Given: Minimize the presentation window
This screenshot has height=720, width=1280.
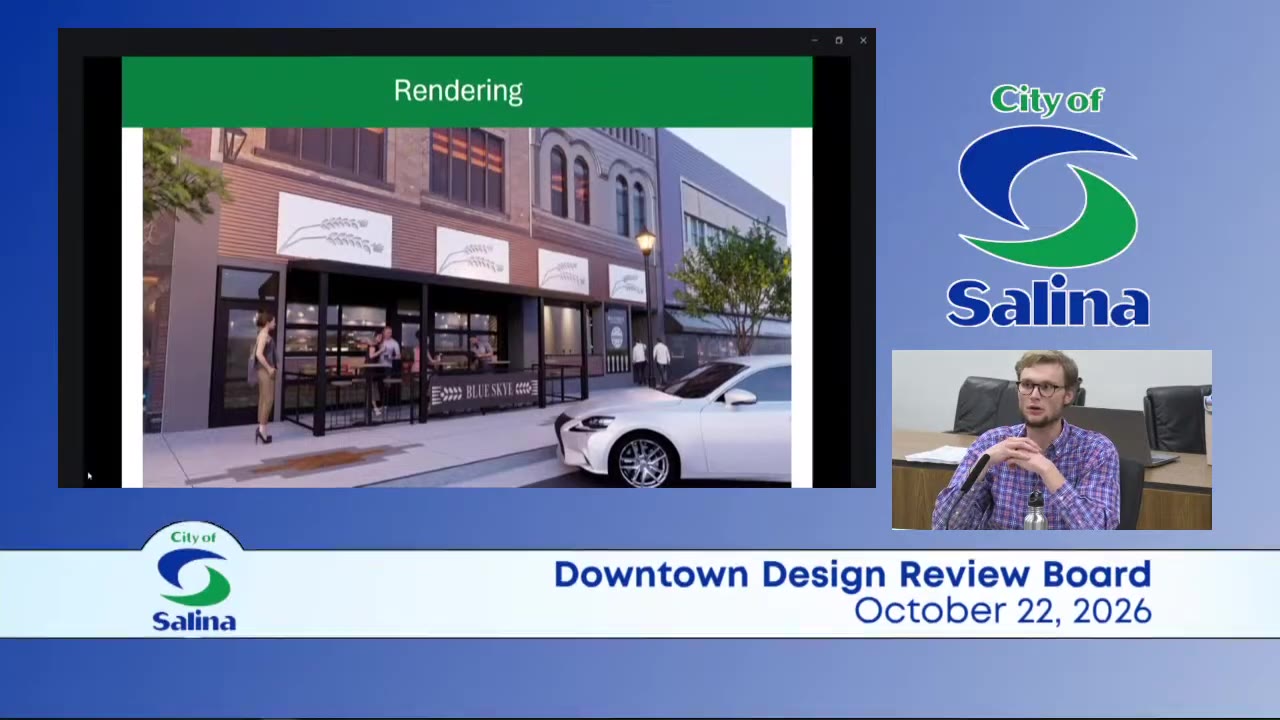Looking at the screenshot, I should pos(814,41).
